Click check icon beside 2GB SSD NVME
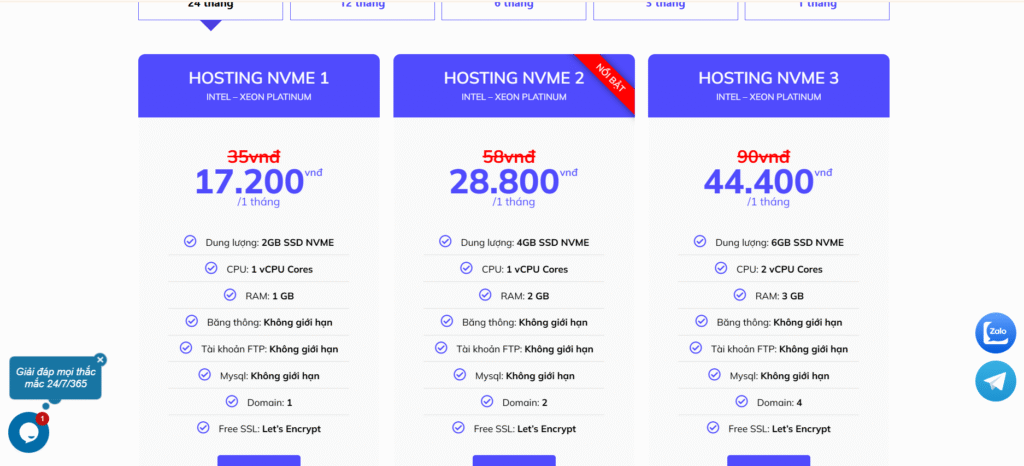This screenshot has height=466, width=1024. tap(190, 241)
